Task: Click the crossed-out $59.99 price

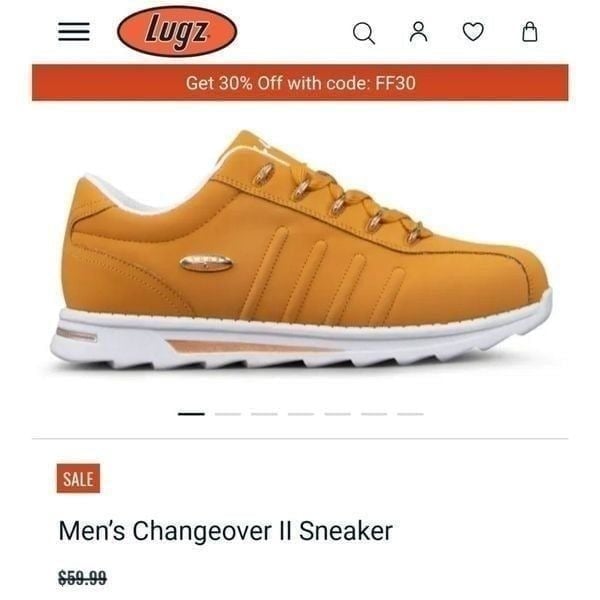Action: pos(82,577)
